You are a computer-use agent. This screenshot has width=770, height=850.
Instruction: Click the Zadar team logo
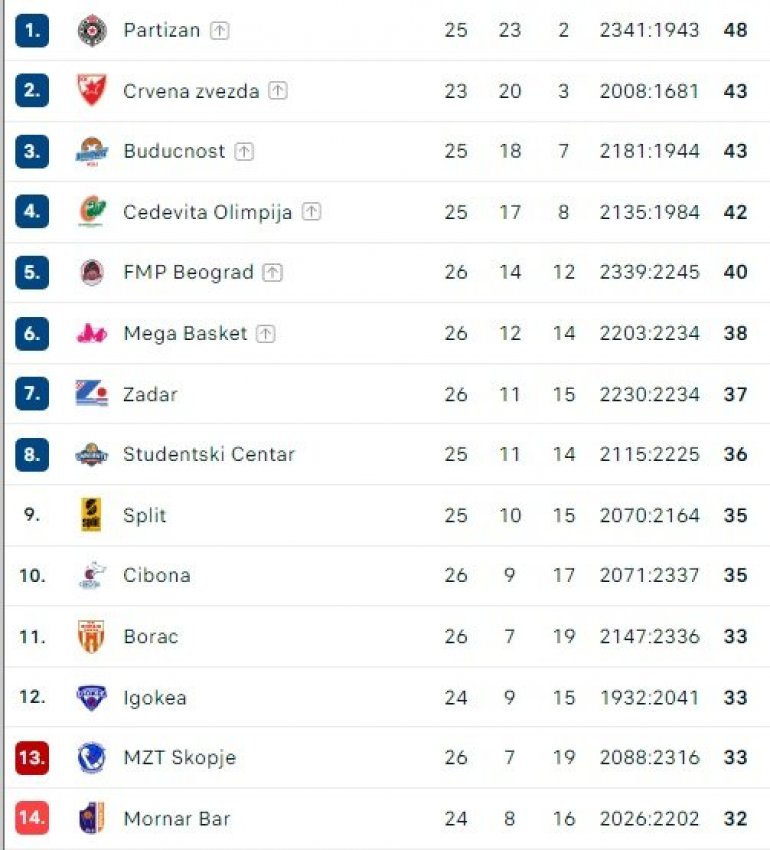coord(92,394)
